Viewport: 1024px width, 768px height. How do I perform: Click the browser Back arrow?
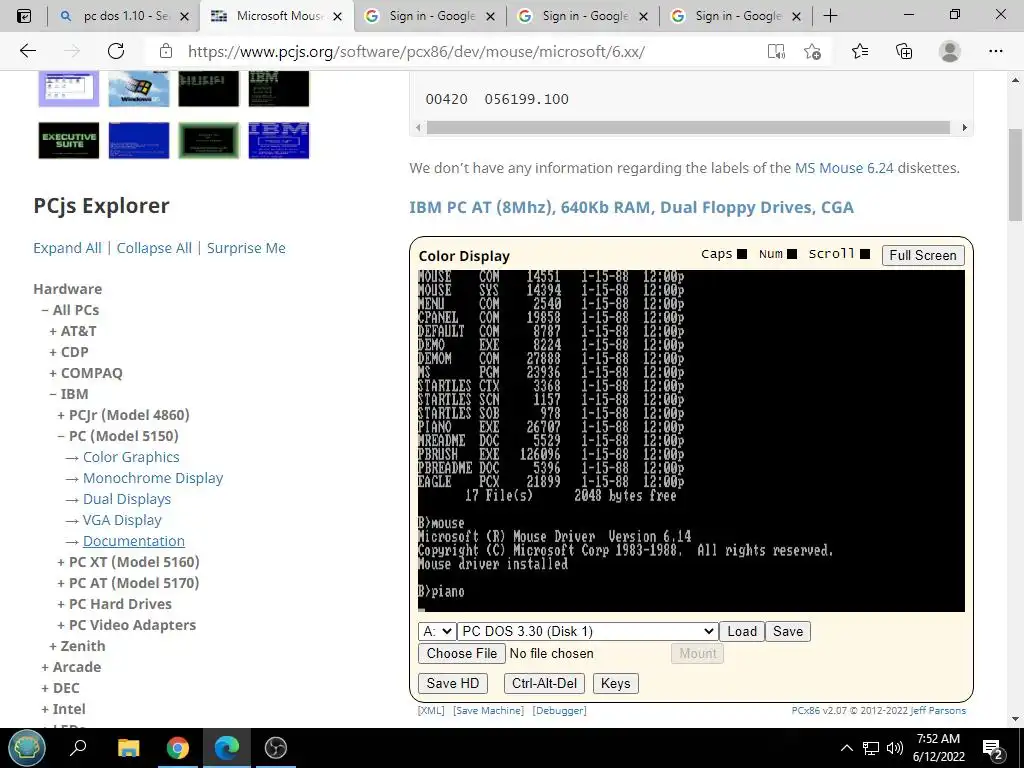point(27,51)
